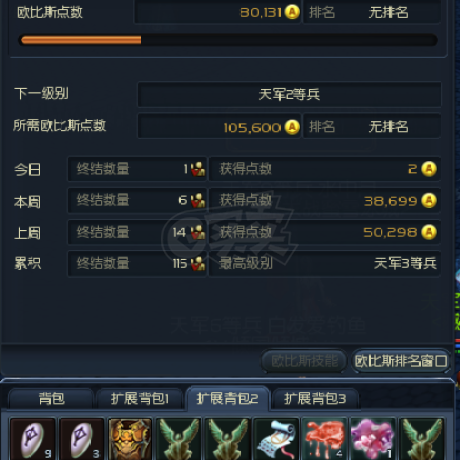Select the scroll item in inventory
The width and height of the screenshot is (460, 460).
pyautogui.click(x=276, y=439)
